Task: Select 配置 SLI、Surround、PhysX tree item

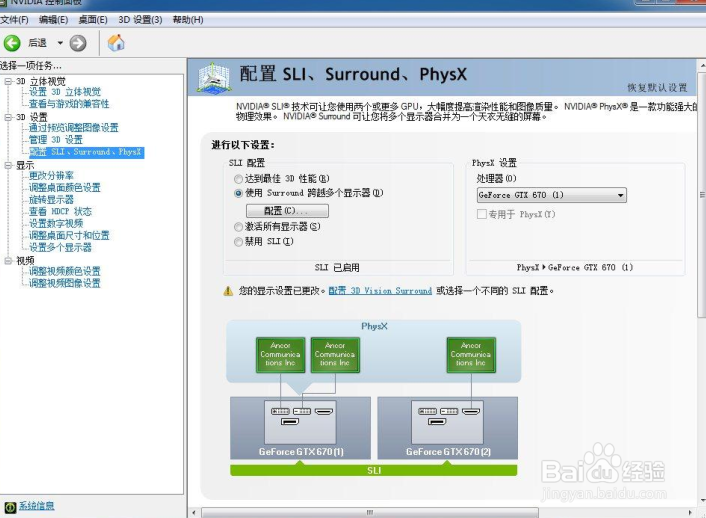Action: 86,152
